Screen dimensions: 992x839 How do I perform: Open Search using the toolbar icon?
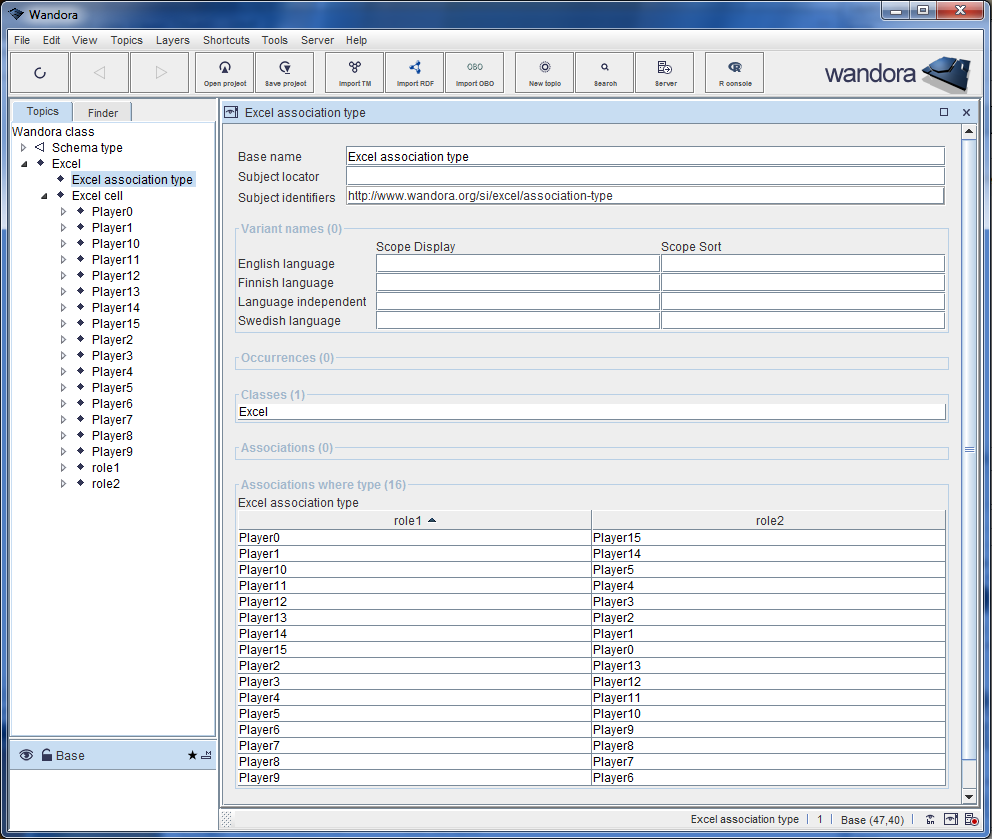coord(604,72)
